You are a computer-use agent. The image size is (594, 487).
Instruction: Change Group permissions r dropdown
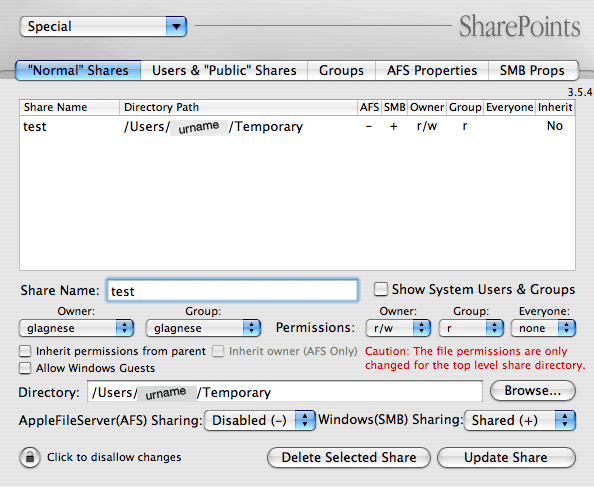click(471, 328)
